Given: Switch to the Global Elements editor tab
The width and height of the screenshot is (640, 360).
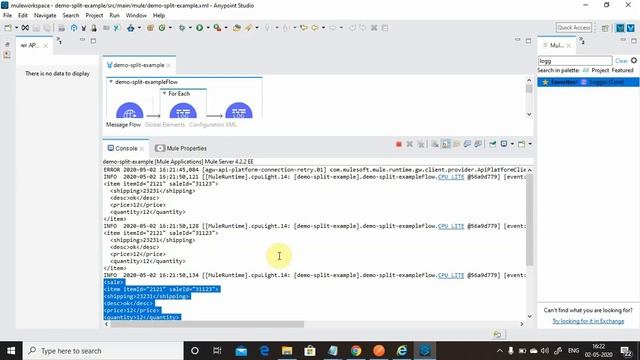Looking at the screenshot, I should 165,124.
